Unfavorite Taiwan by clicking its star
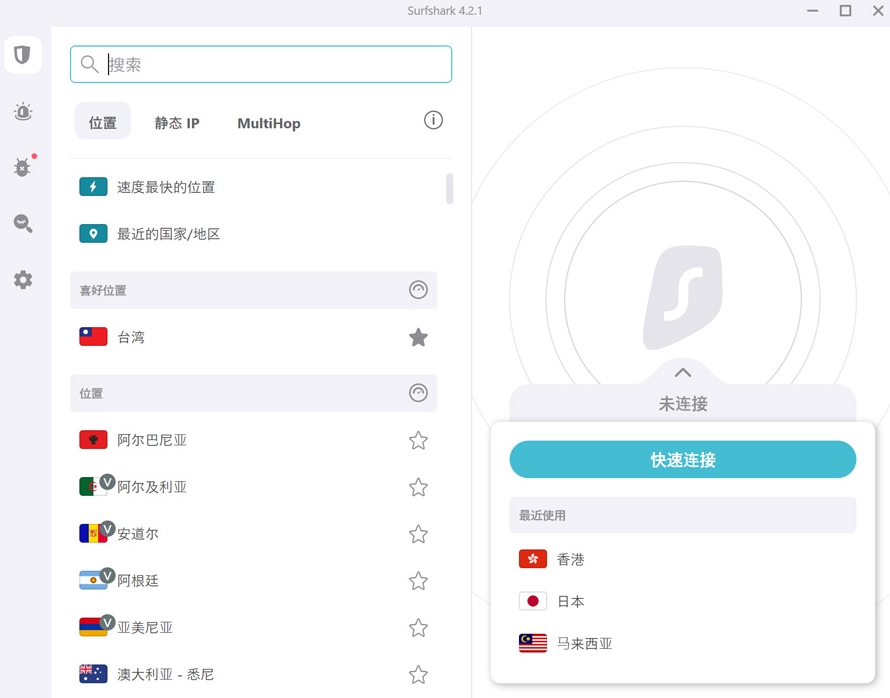The width and height of the screenshot is (890, 698). 418,337
